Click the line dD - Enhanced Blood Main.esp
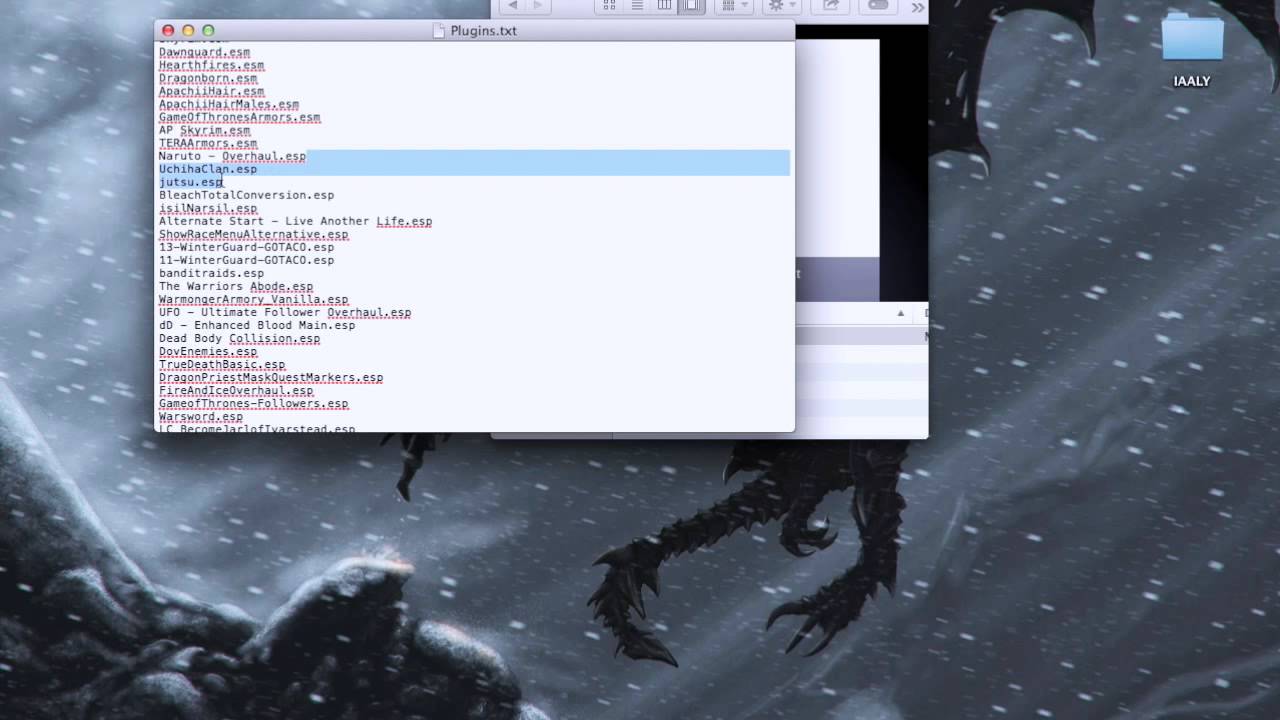The height and width of the screenshot is (720, 1280). tap(256, 325)
